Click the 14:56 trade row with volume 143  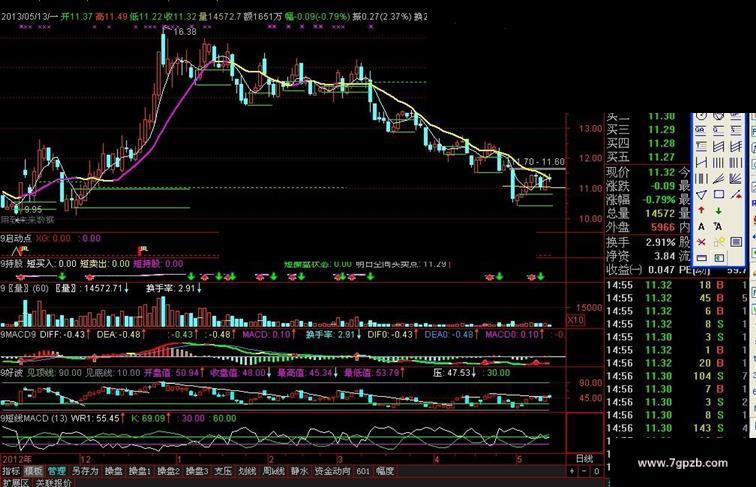677,428
